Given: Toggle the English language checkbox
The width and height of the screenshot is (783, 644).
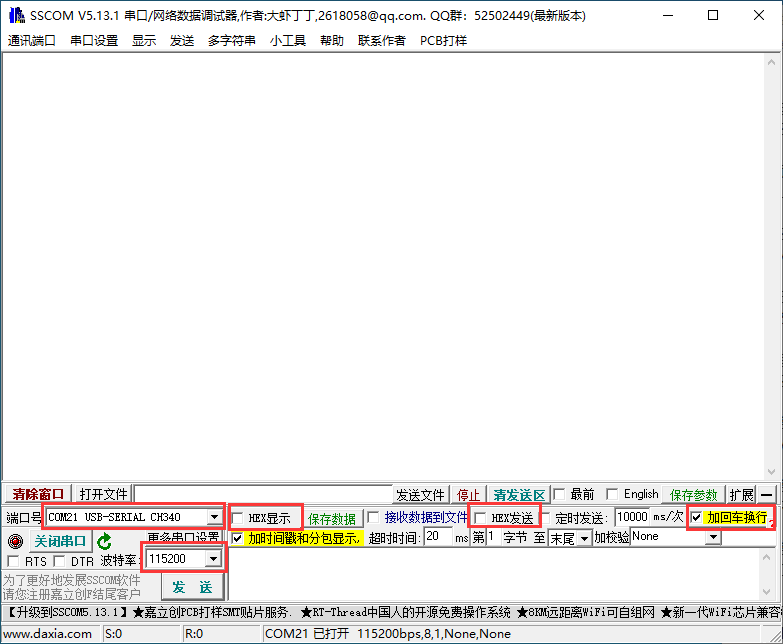Looking at the screenshot, I should (612, 494).
